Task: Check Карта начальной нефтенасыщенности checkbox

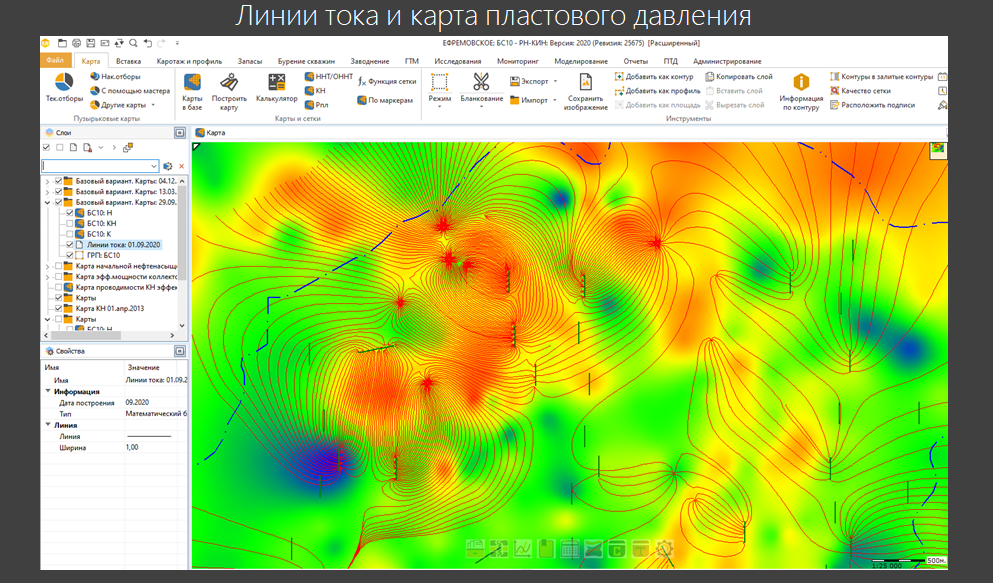Action: pos(58,266)
